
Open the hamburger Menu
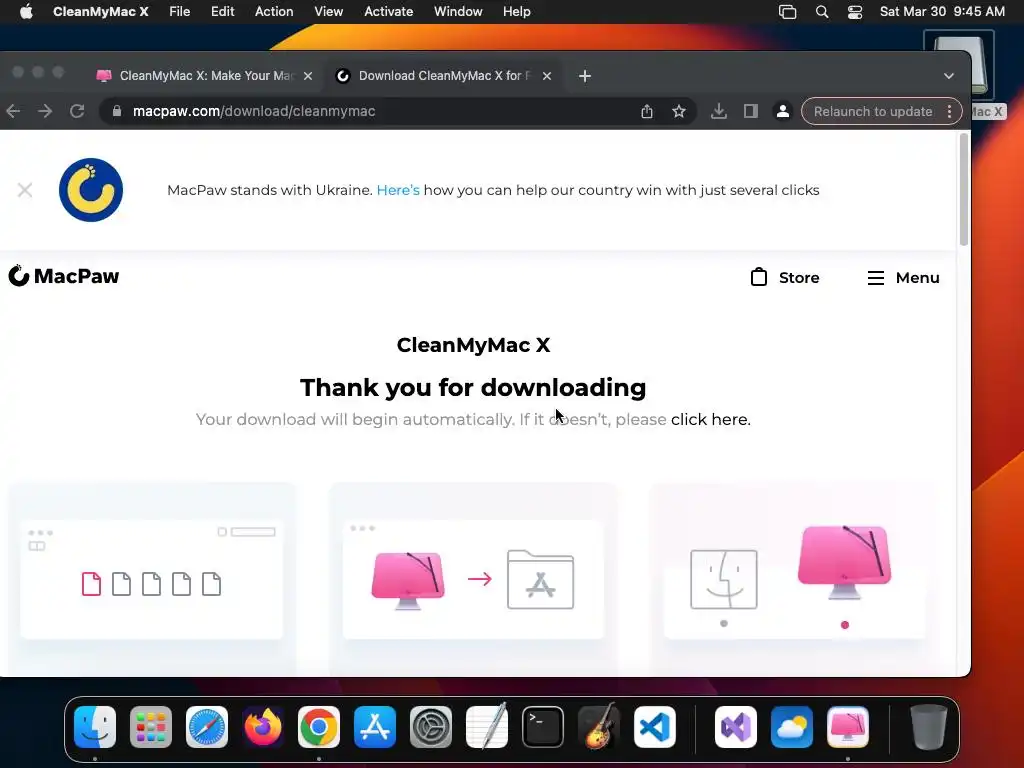coord(904,278)
